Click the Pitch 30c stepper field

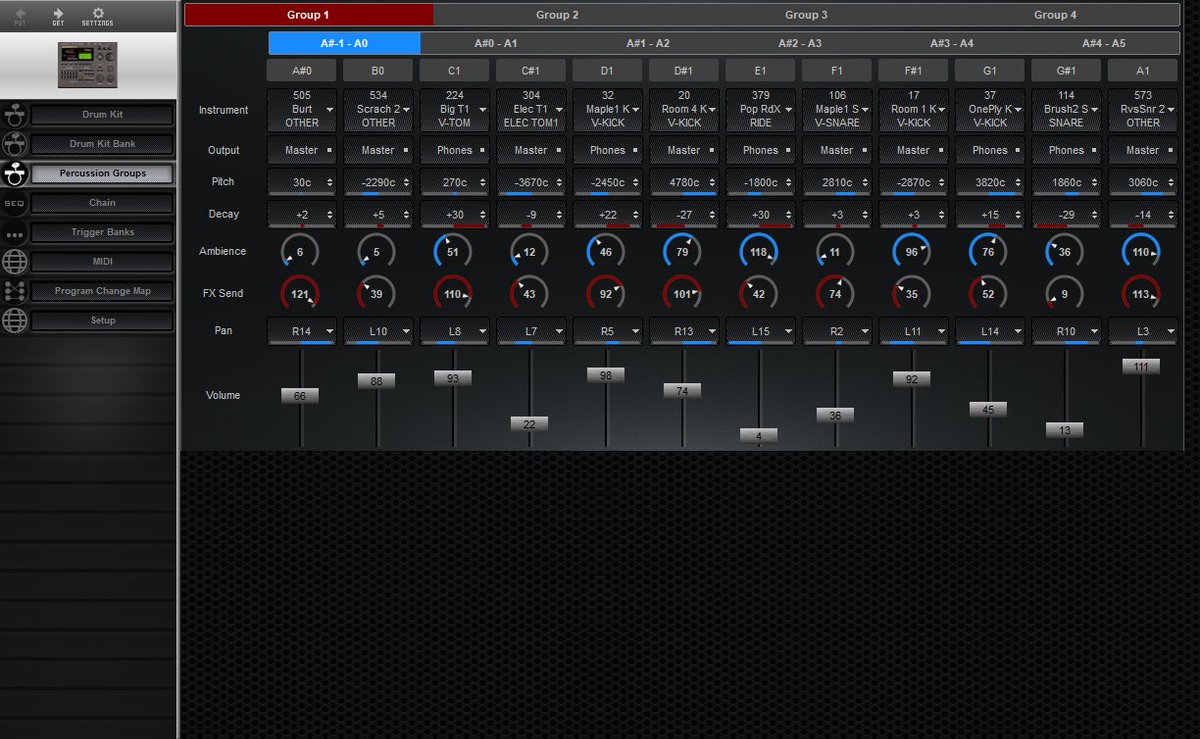(x=302, y=182)
